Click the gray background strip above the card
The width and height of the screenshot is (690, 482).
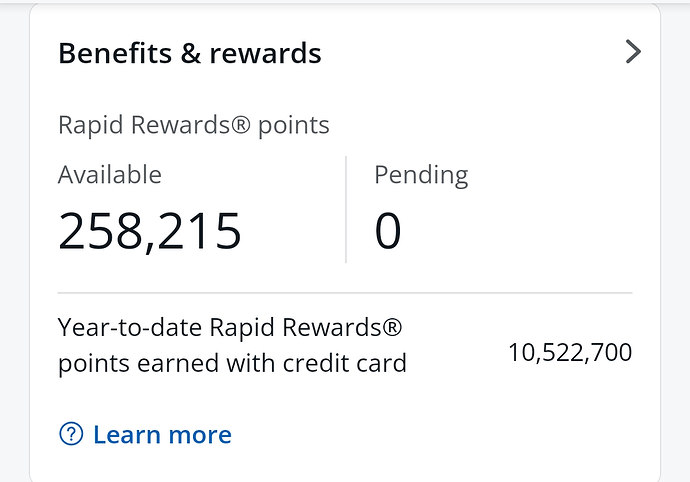[345, 2]
